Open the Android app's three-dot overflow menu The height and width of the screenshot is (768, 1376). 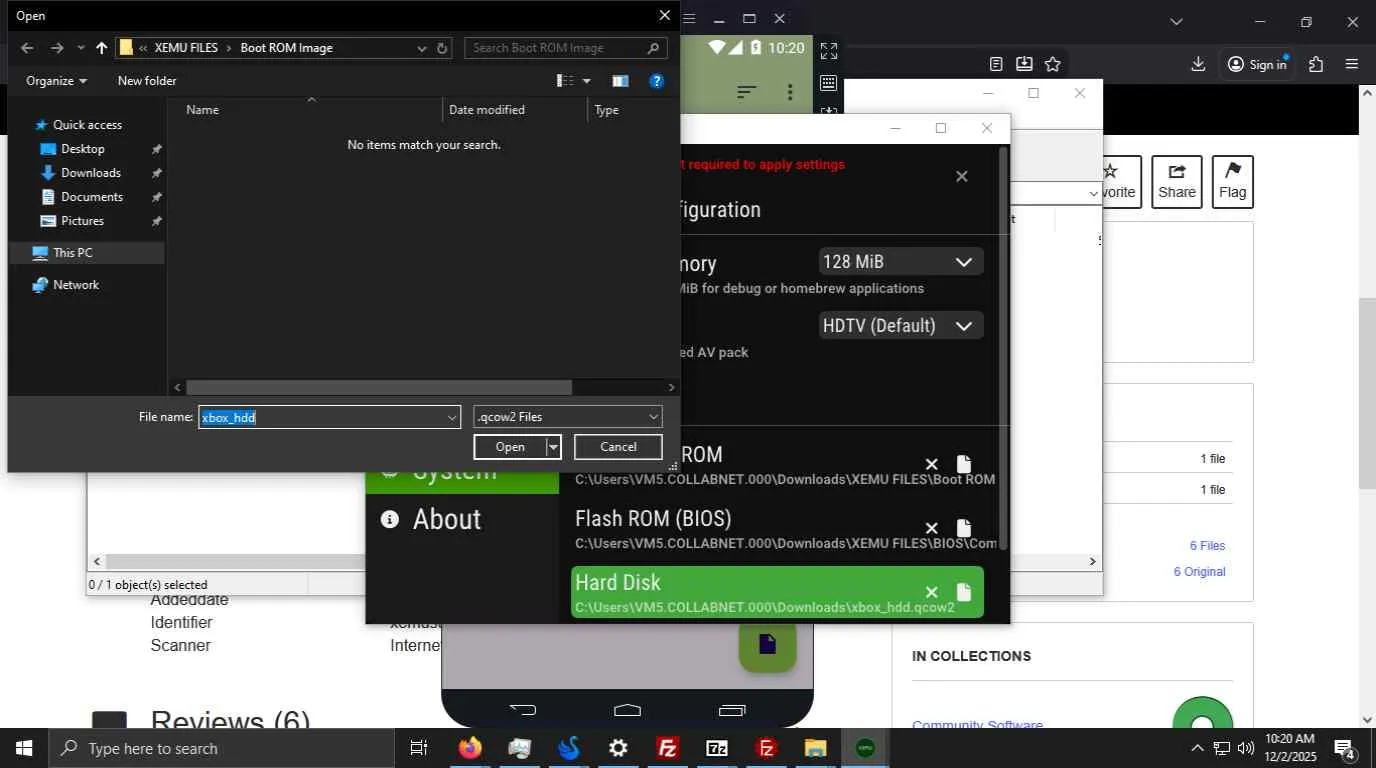point(790,92)
